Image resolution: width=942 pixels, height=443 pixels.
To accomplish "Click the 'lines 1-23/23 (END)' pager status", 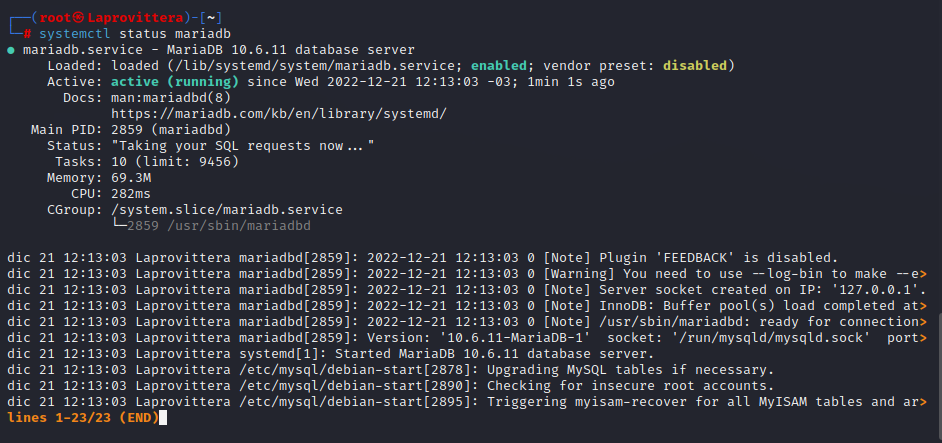I will tap(83, 418).
